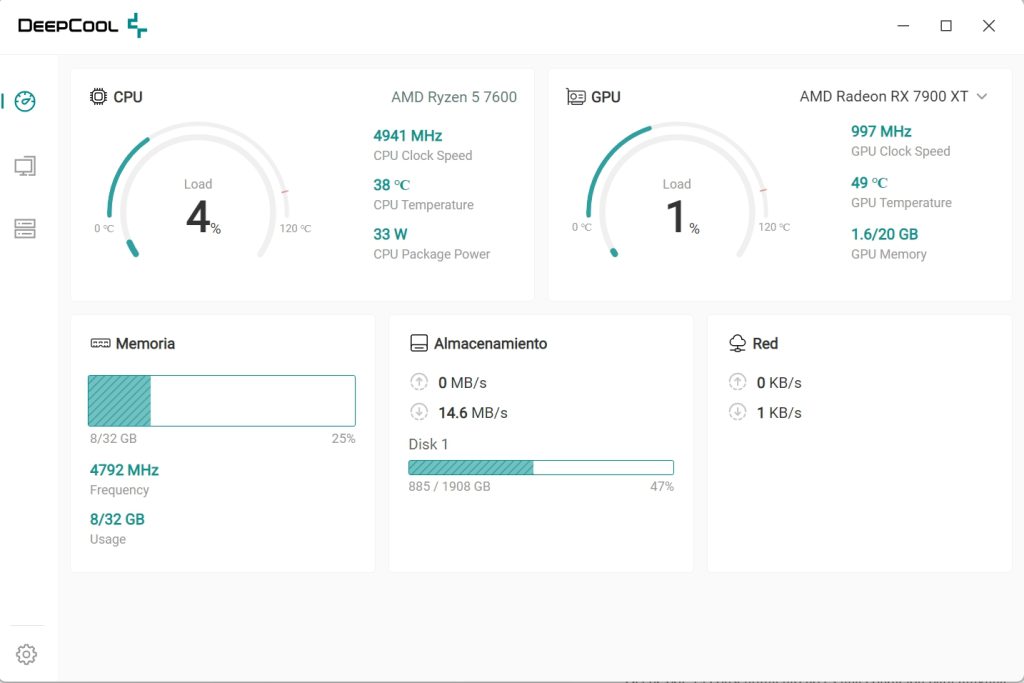
Task: Click the CPU load gauge showing 4%
Action: tap(198, 191)
